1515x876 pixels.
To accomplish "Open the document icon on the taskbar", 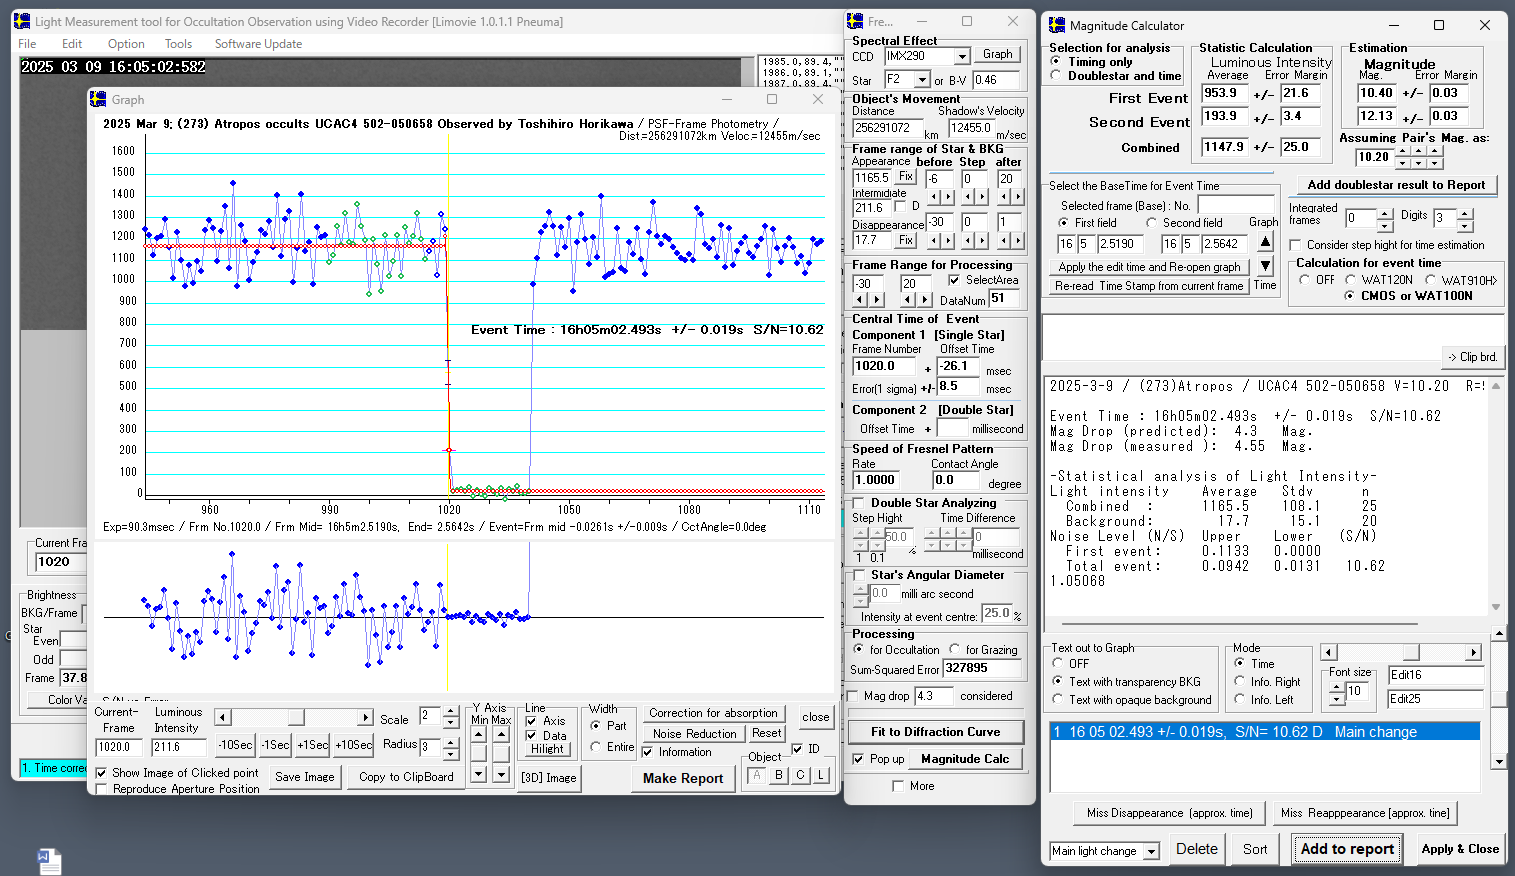I will tap(49, 860).
